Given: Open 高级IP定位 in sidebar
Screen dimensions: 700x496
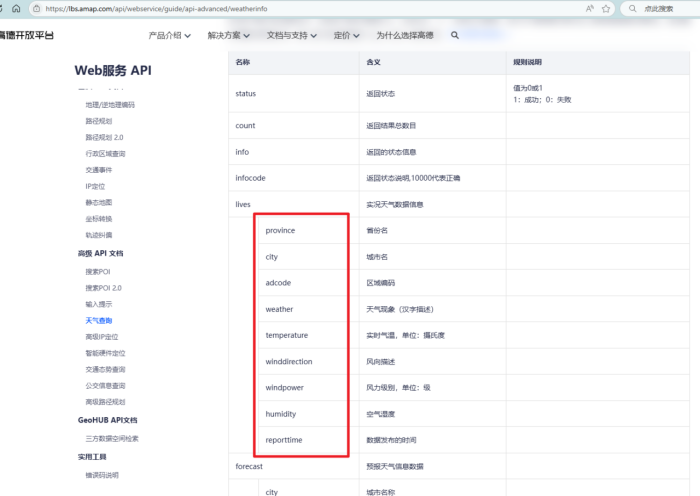Looking at the screenshot, I should [102, 337].
